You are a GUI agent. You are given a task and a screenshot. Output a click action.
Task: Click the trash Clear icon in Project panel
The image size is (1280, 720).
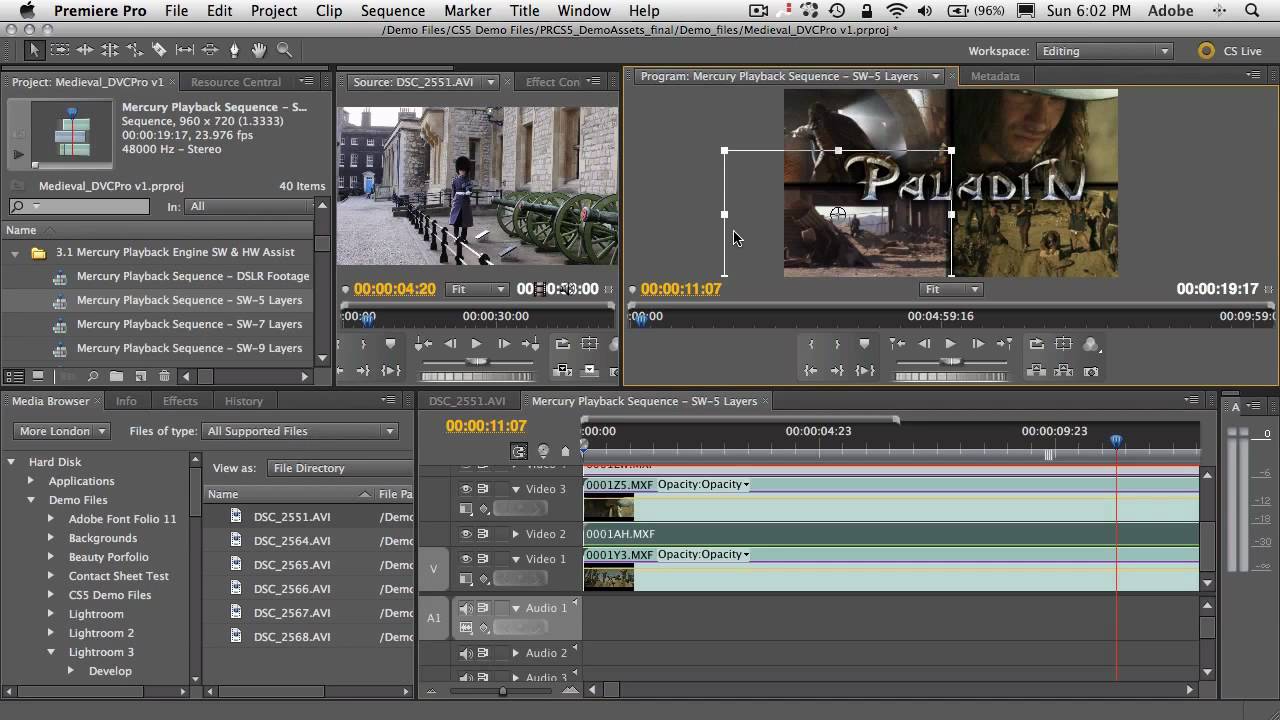(x=165, y=376)
